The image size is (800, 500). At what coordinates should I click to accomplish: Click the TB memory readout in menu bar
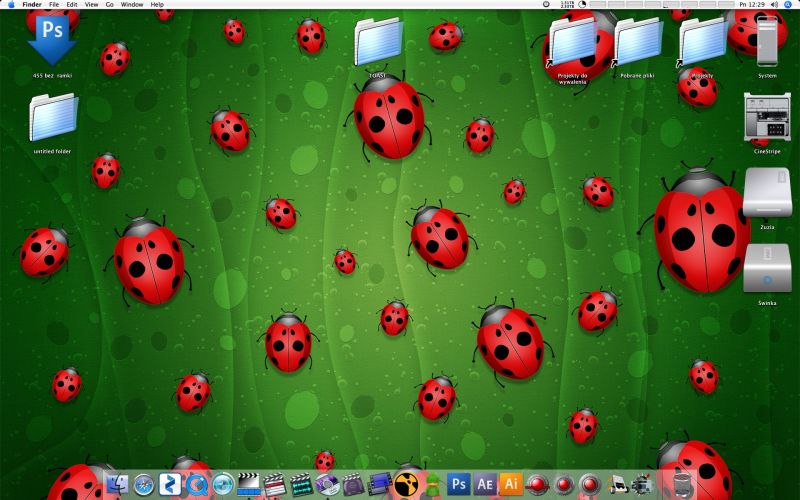567,4
